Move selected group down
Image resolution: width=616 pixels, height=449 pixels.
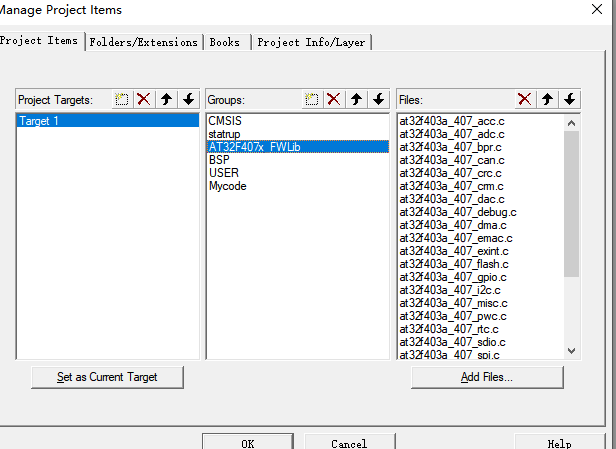pyautogui.click(x=379, y=99)
